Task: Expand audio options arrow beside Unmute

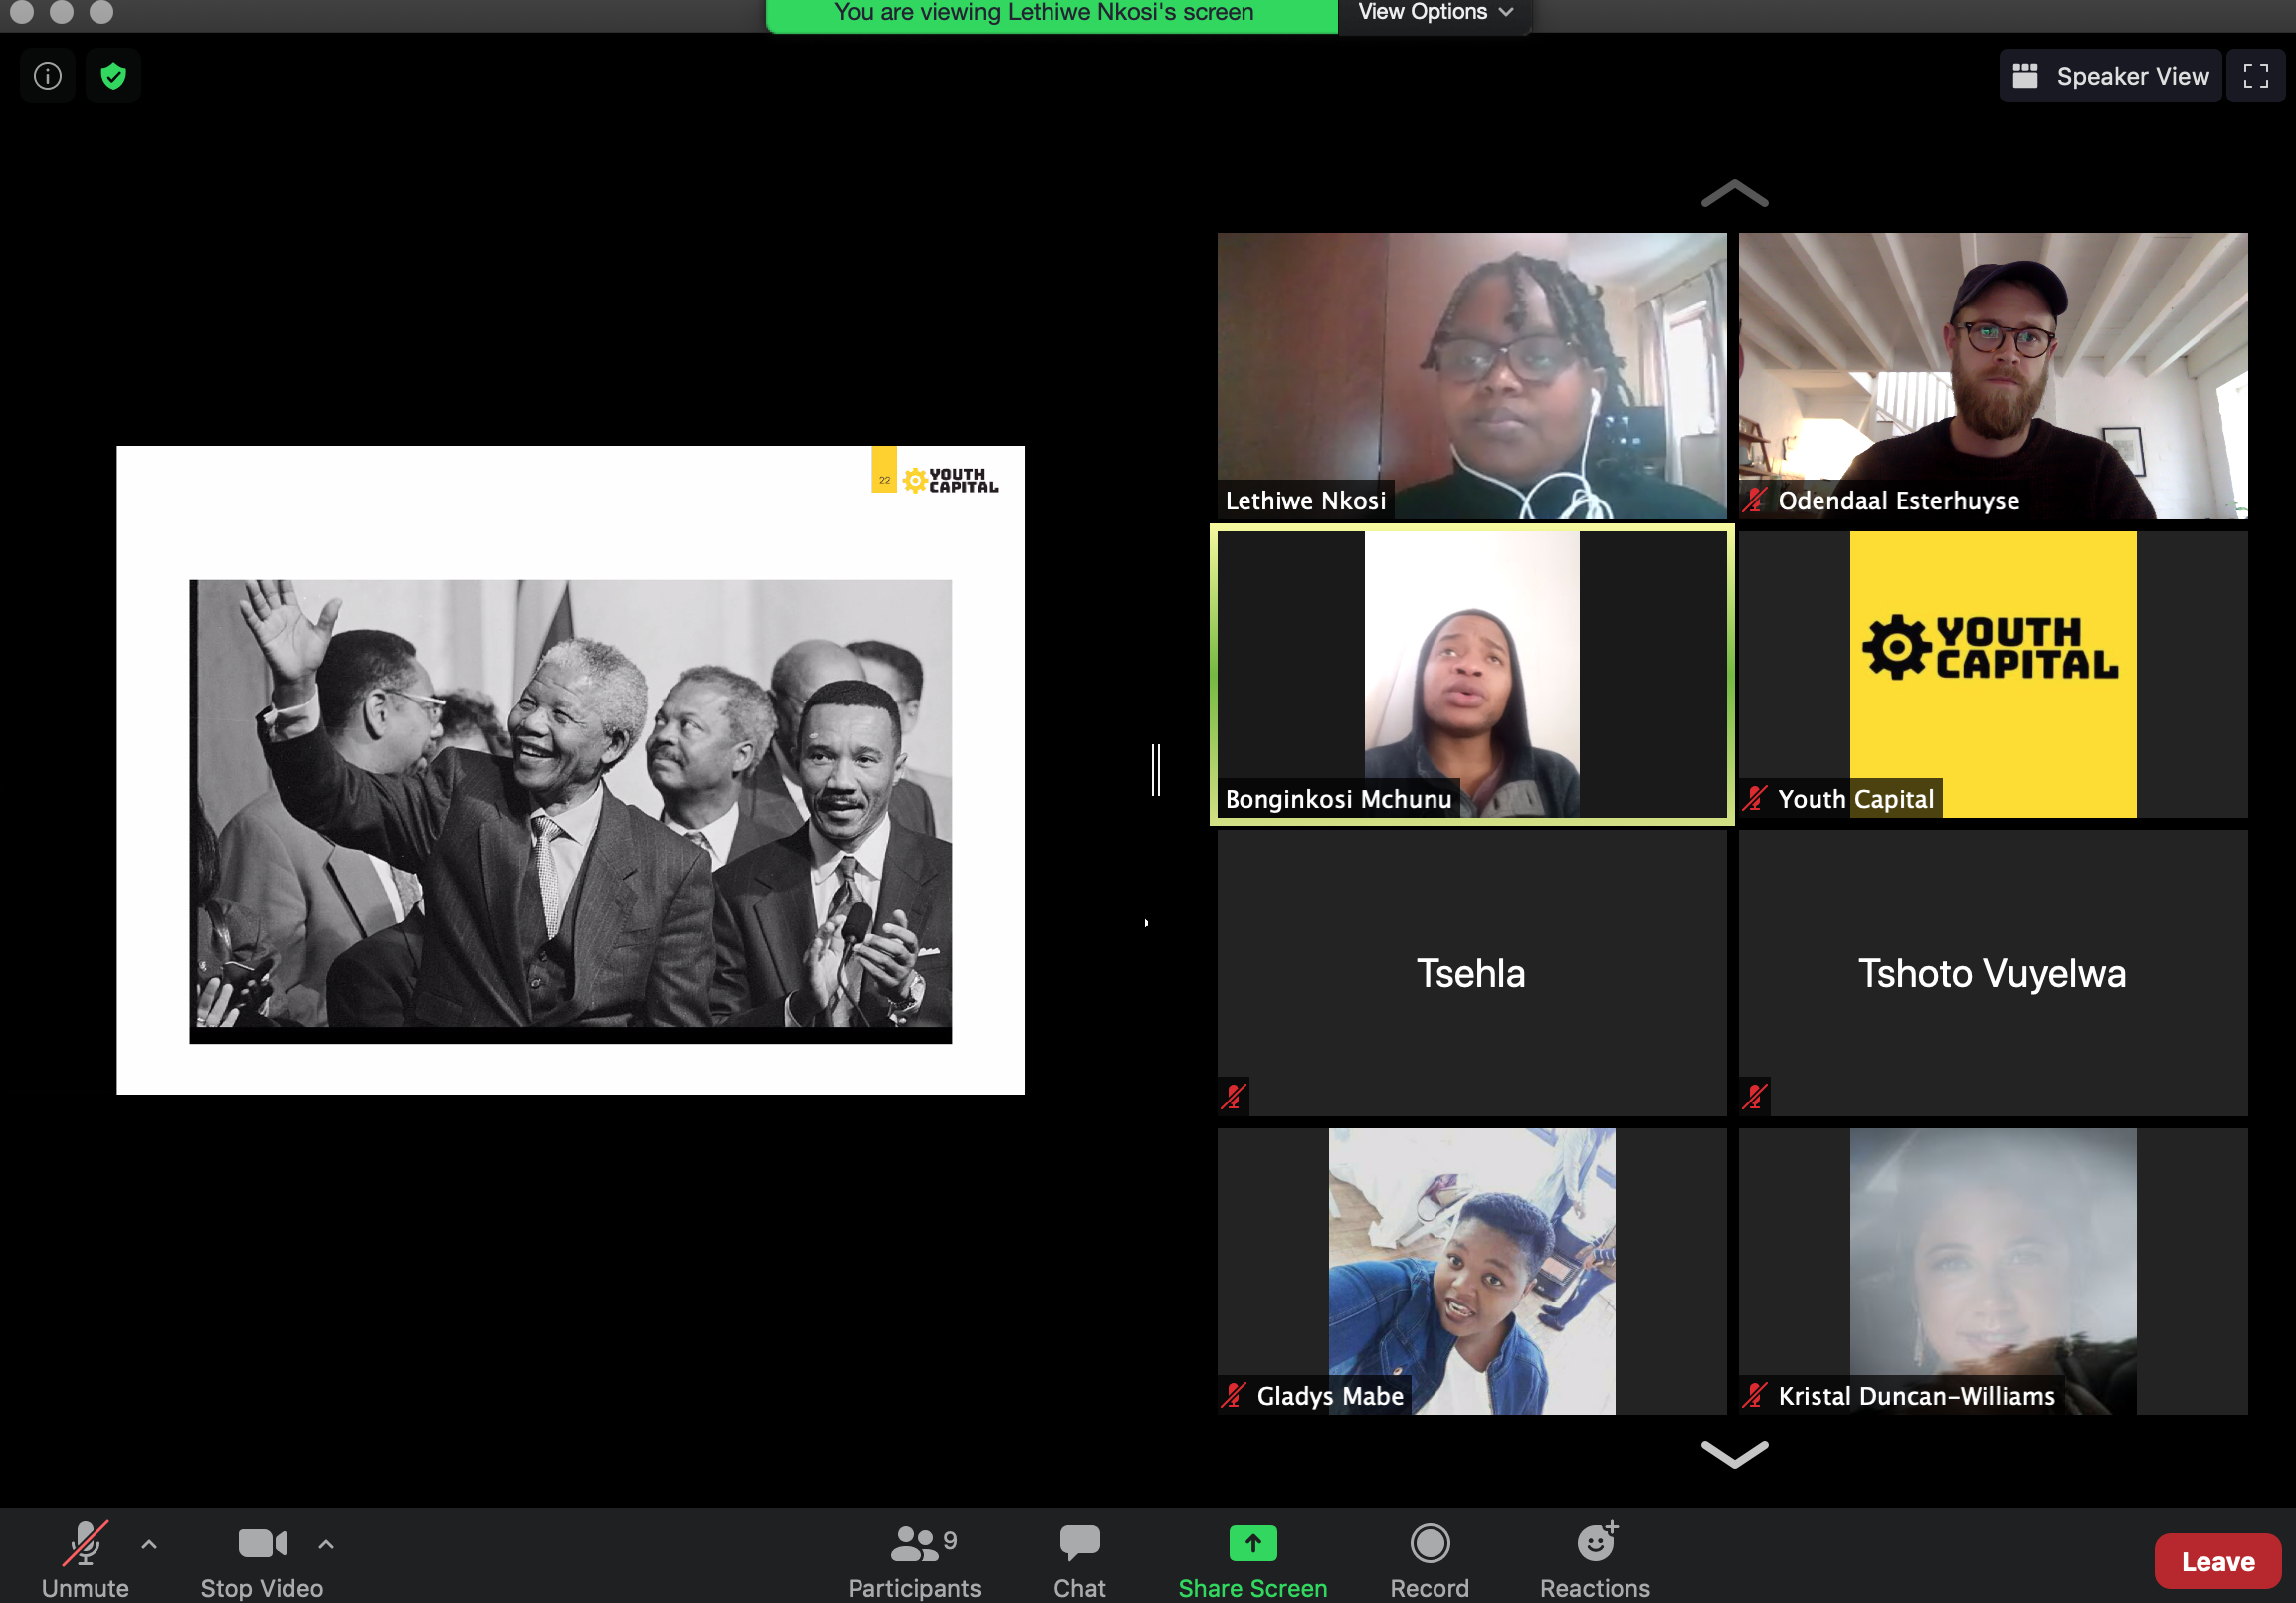Action: pos(149,1544)
